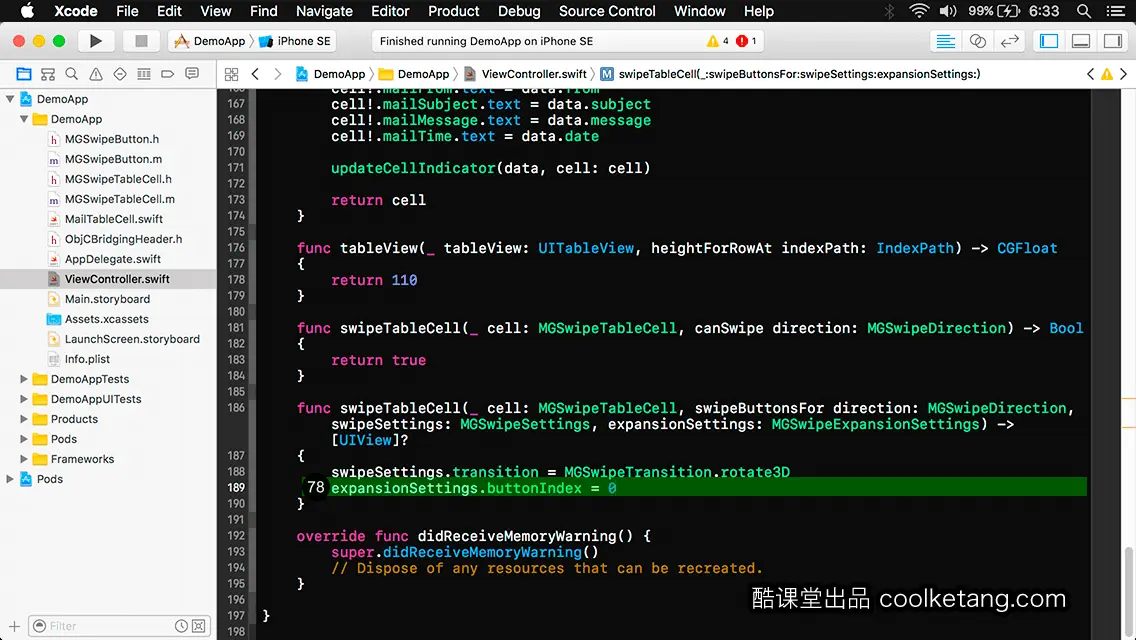This screenshot has width=1136, height=640.
Task: Expand the Frameworks folder
Action: (x=24, y=460)
